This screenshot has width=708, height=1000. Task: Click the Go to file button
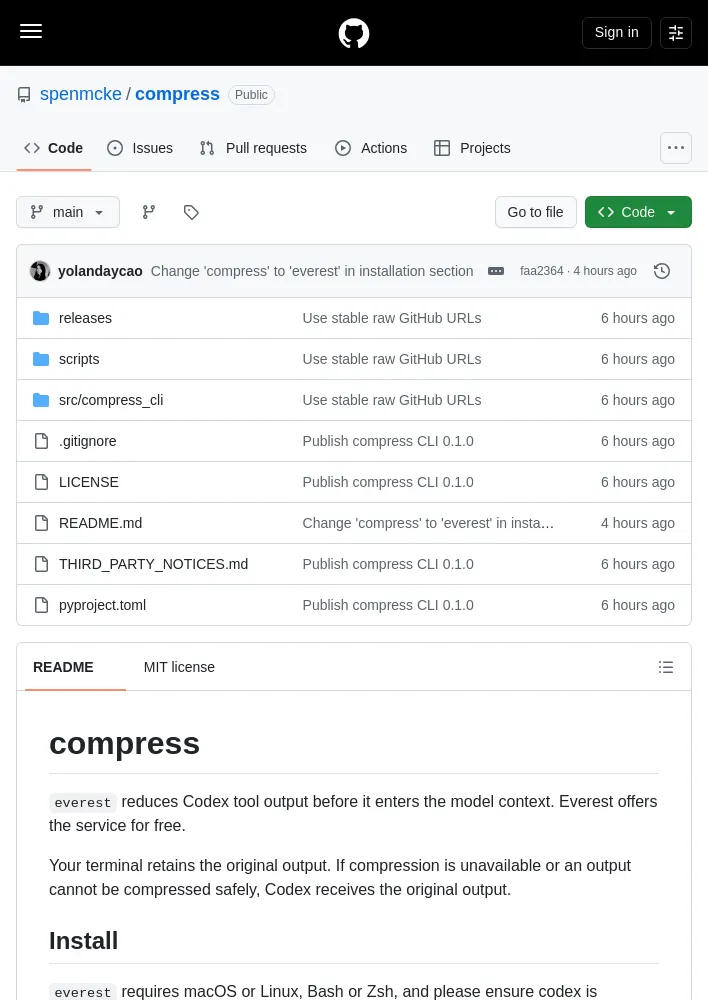(535, 212)
